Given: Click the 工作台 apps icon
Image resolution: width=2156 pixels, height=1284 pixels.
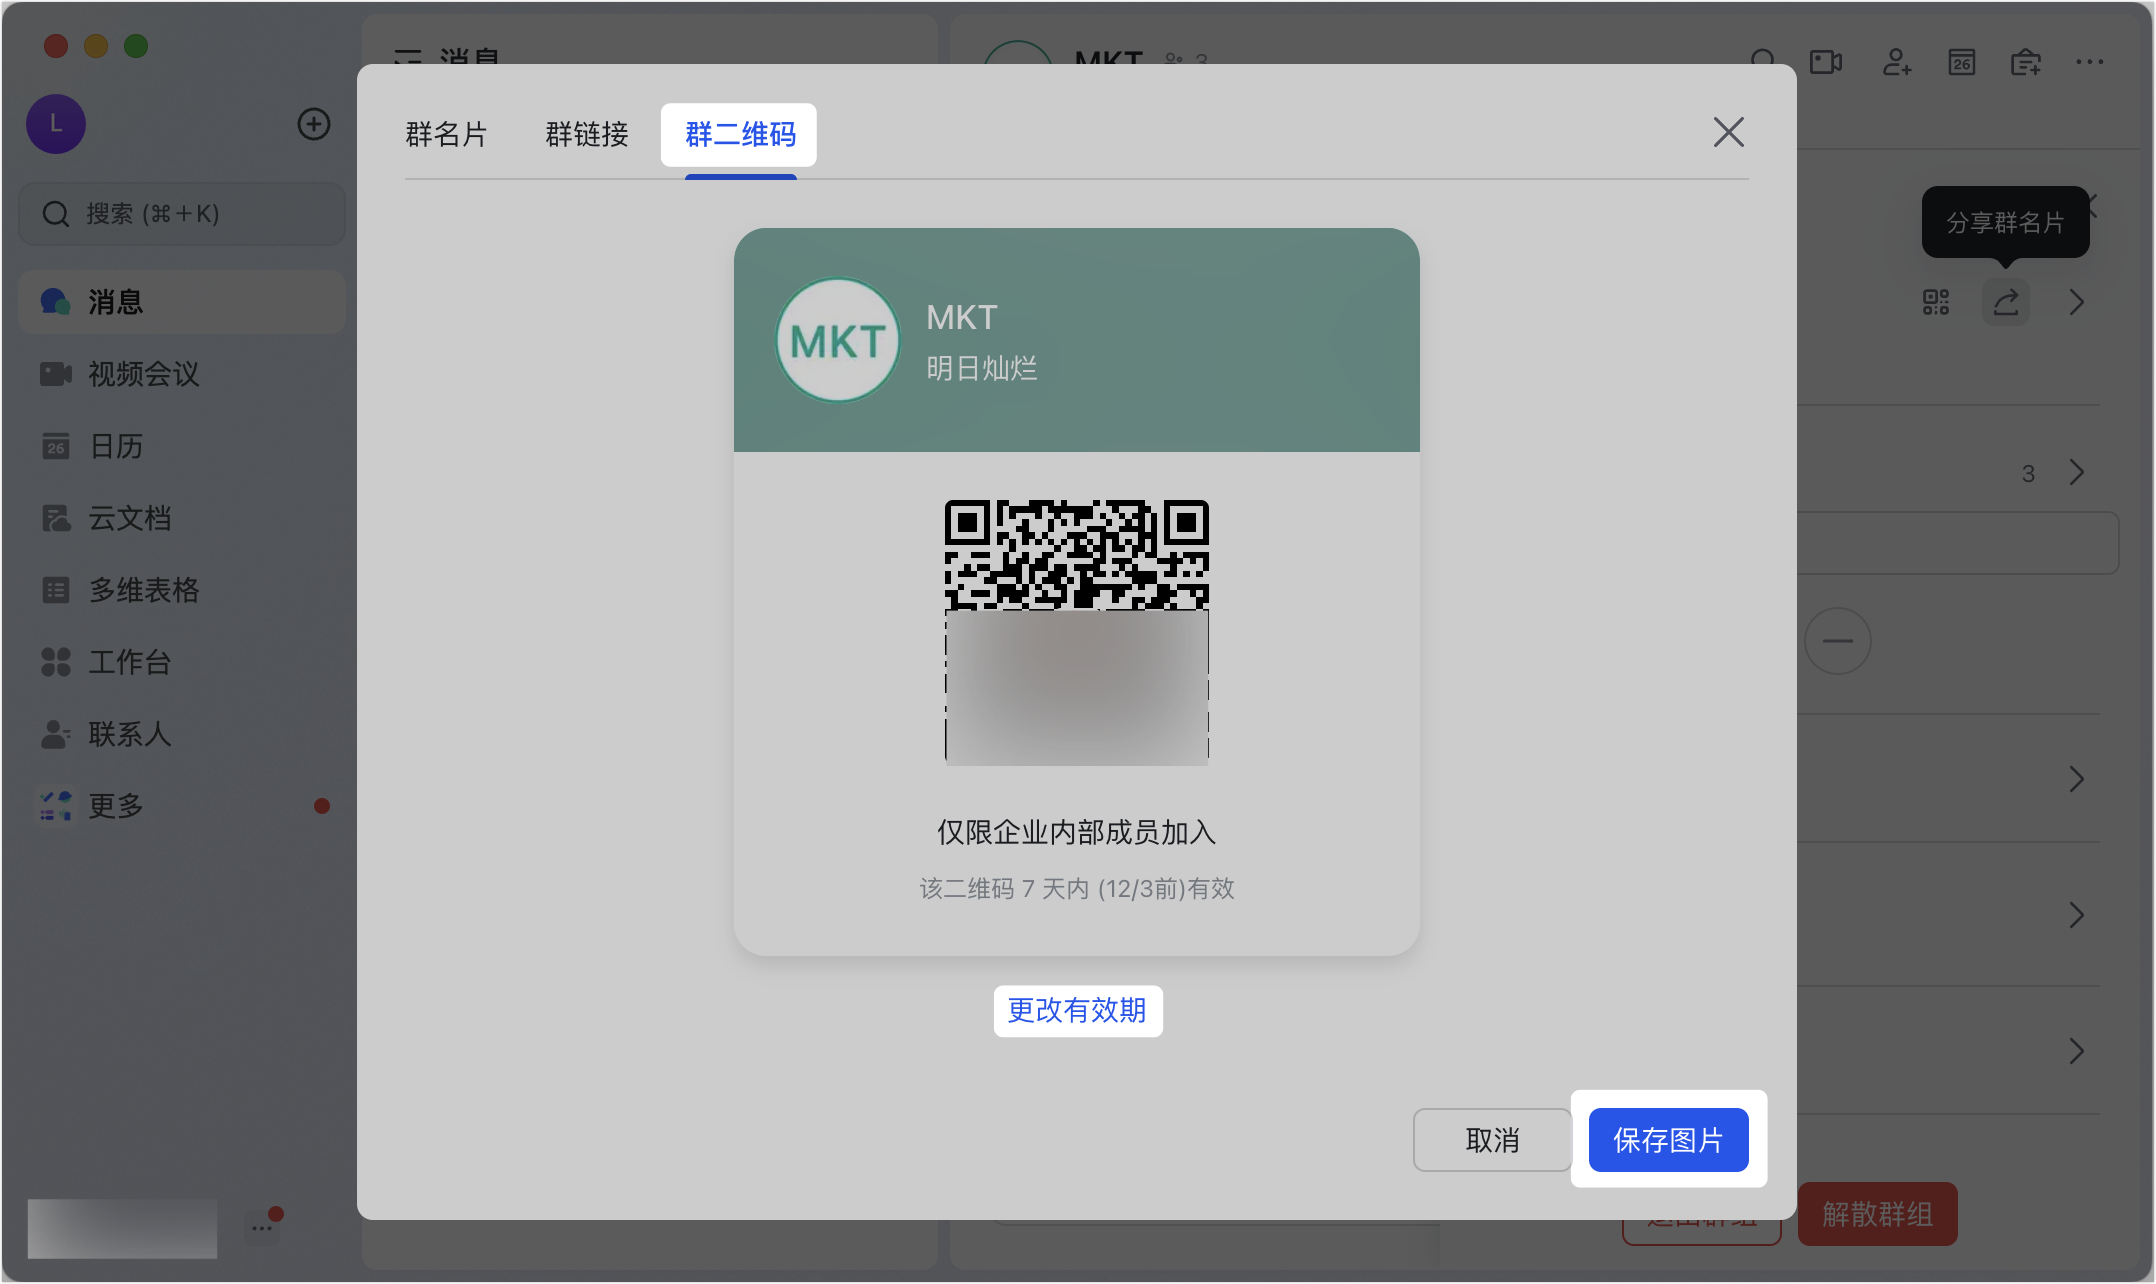Looking at the screenshot, I should click(x=56, y=662).
